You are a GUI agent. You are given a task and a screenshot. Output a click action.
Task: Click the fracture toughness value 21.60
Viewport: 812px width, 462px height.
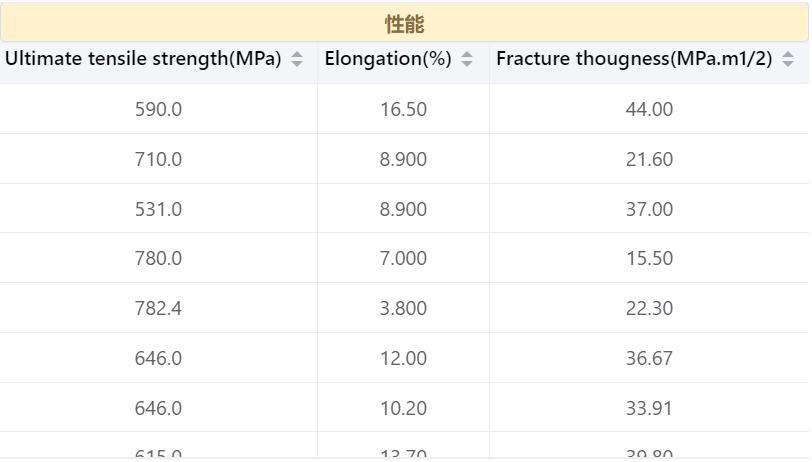649,159
